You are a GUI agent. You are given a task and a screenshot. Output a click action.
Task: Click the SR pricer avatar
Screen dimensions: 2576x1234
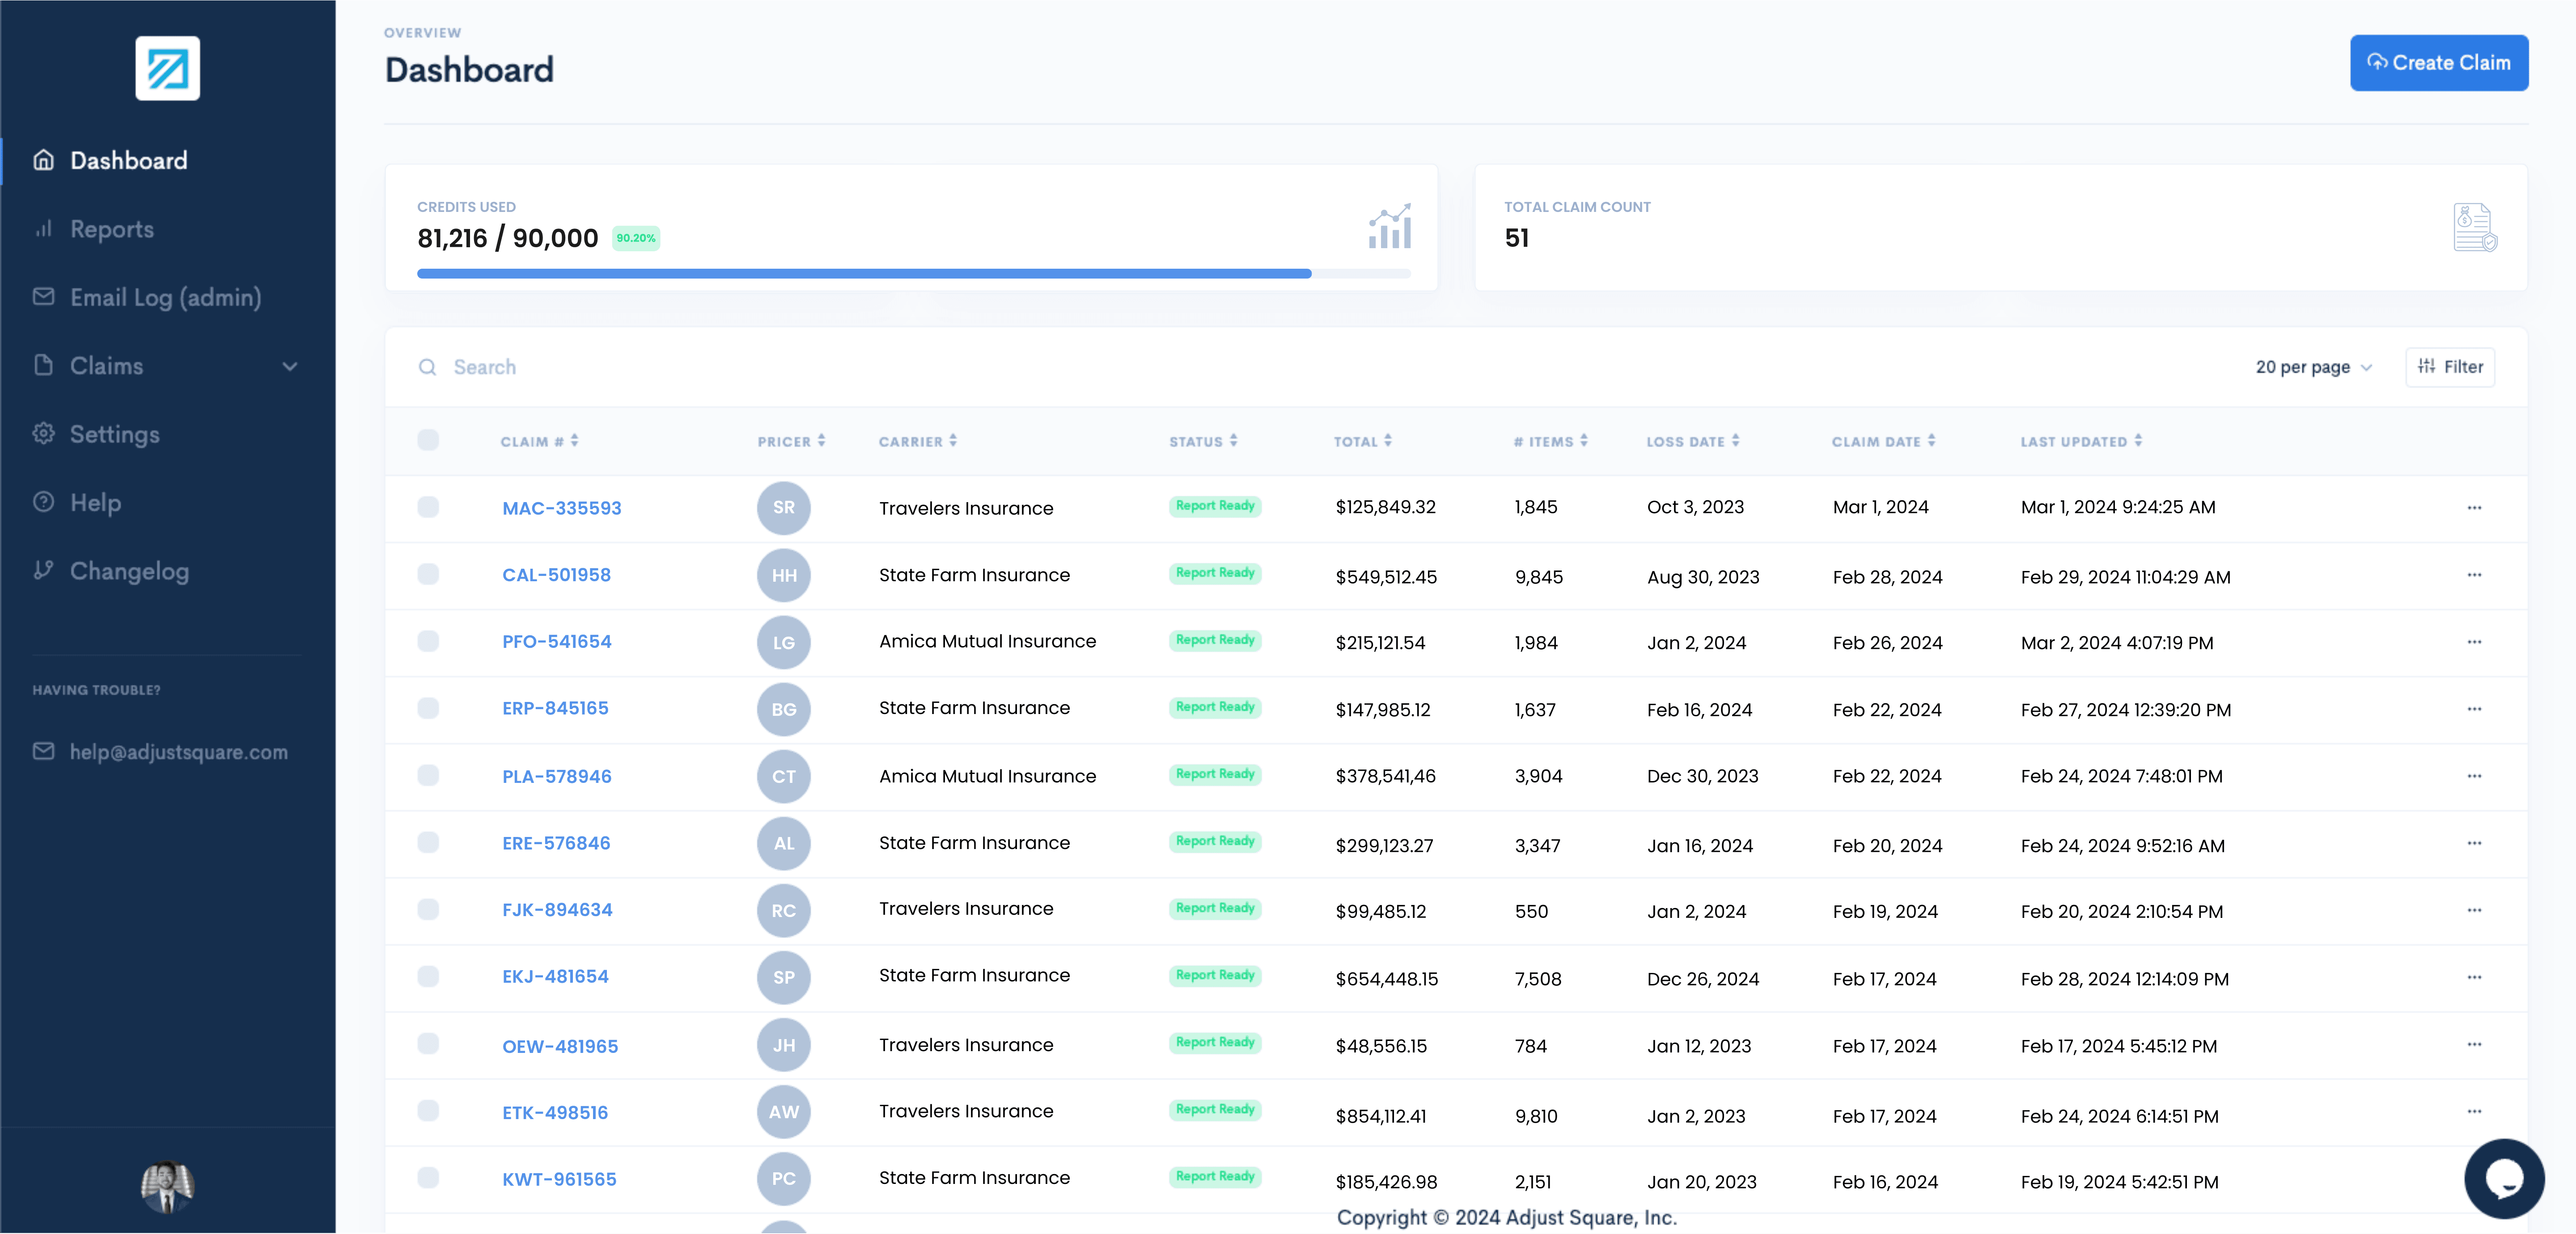click(x=783, y=508)
